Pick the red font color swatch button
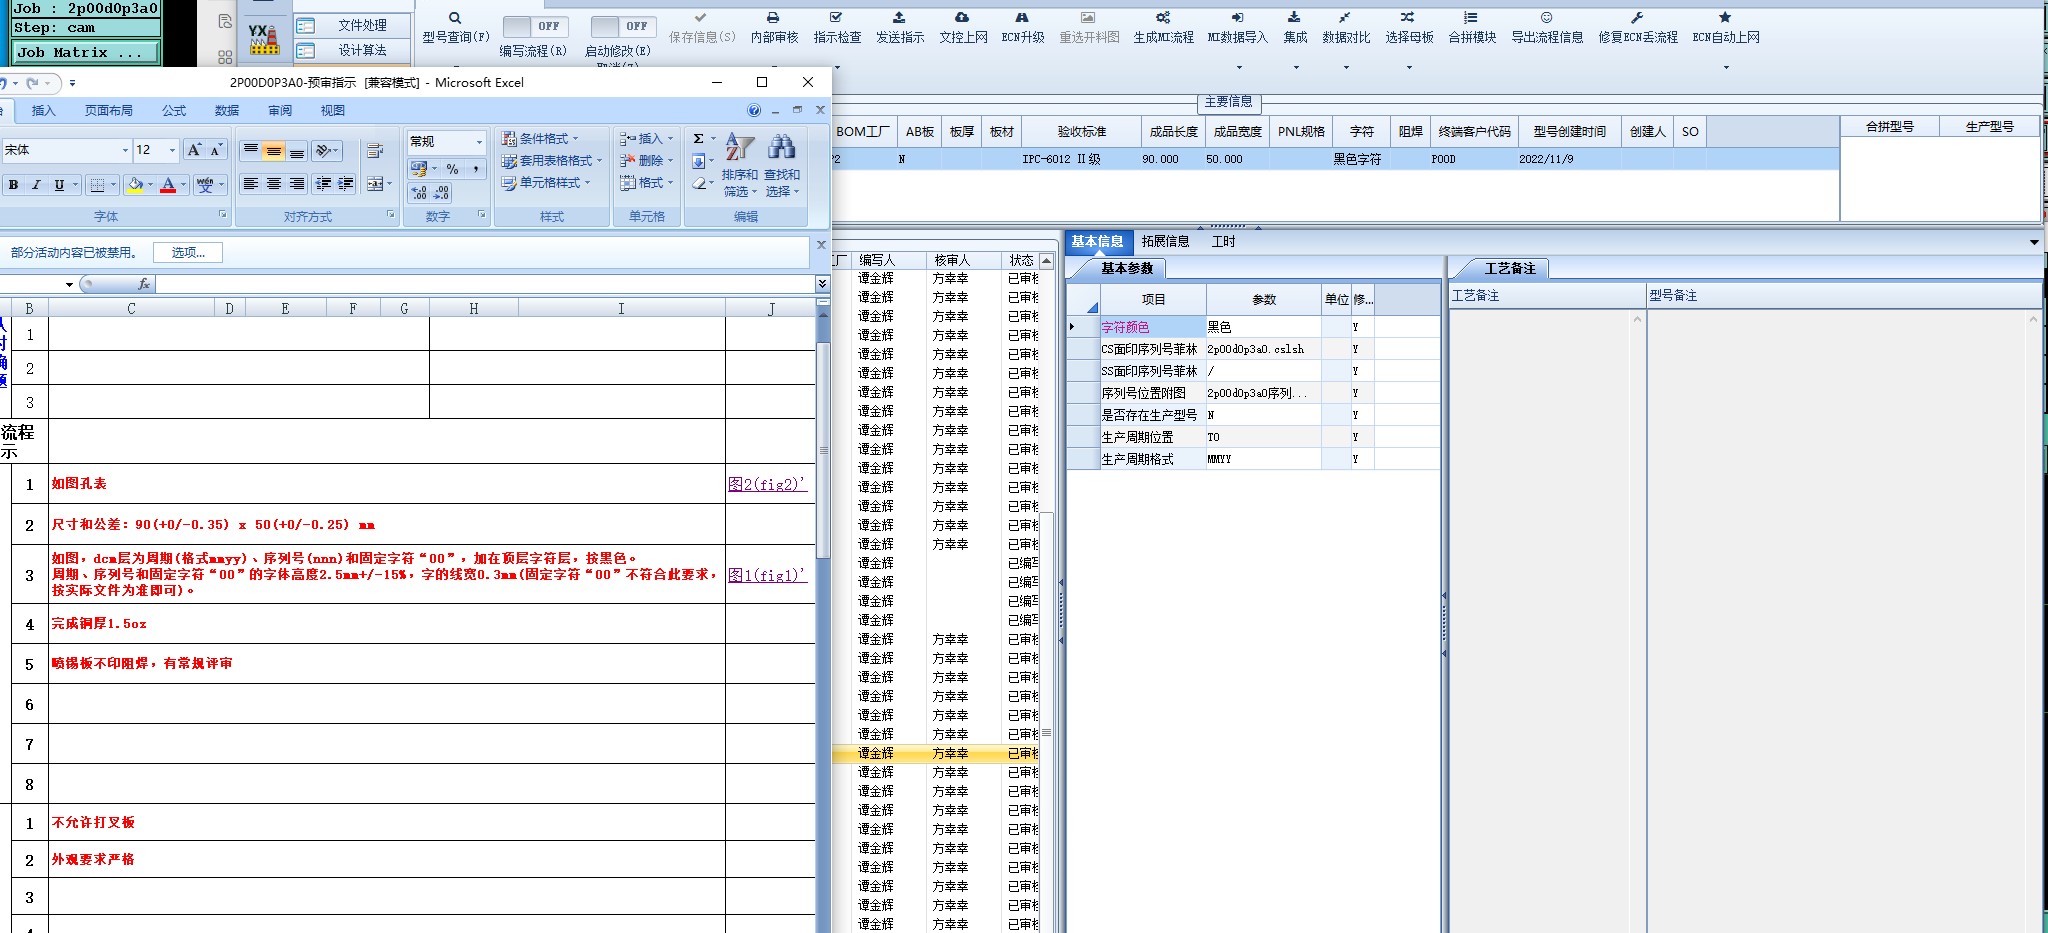The height and width of the screenshot is (933, 2048). coord(168,185)
